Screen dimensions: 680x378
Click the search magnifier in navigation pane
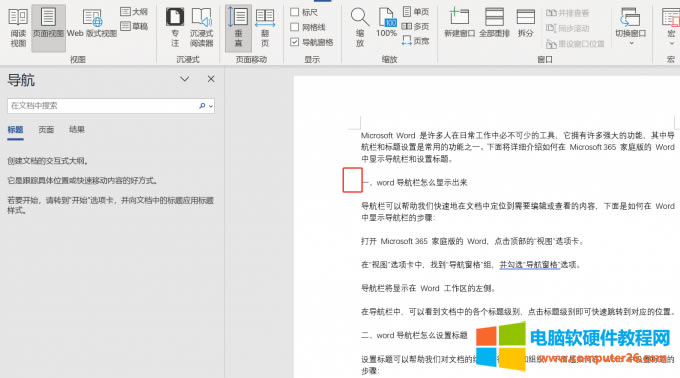pos(202,105)
